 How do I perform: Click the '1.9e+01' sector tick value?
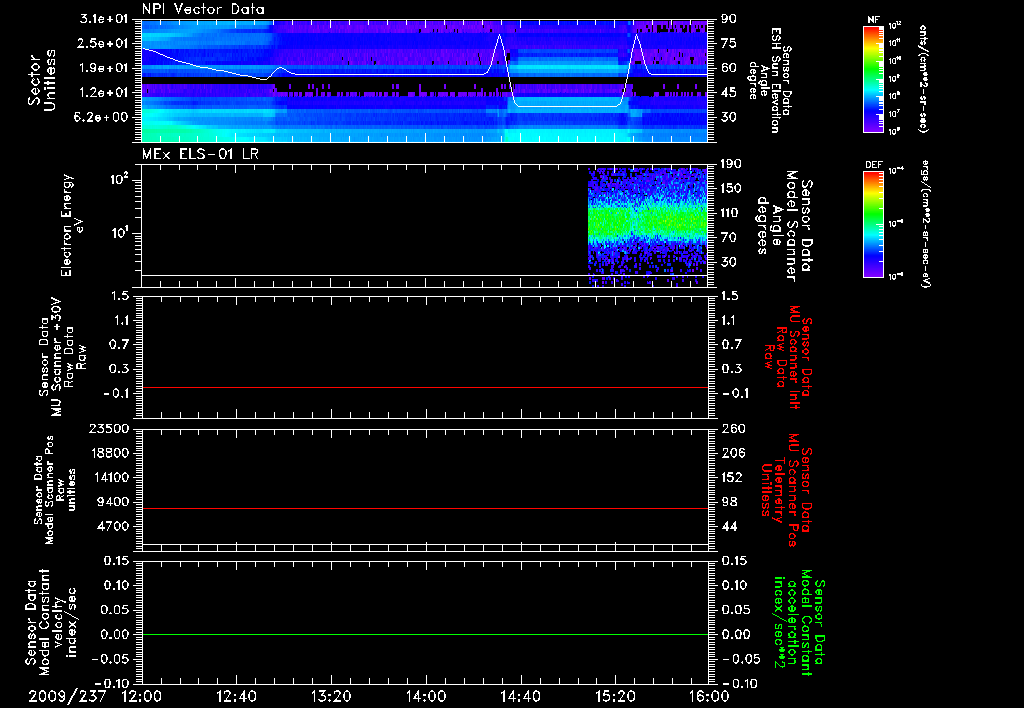[x=104, y=68]
